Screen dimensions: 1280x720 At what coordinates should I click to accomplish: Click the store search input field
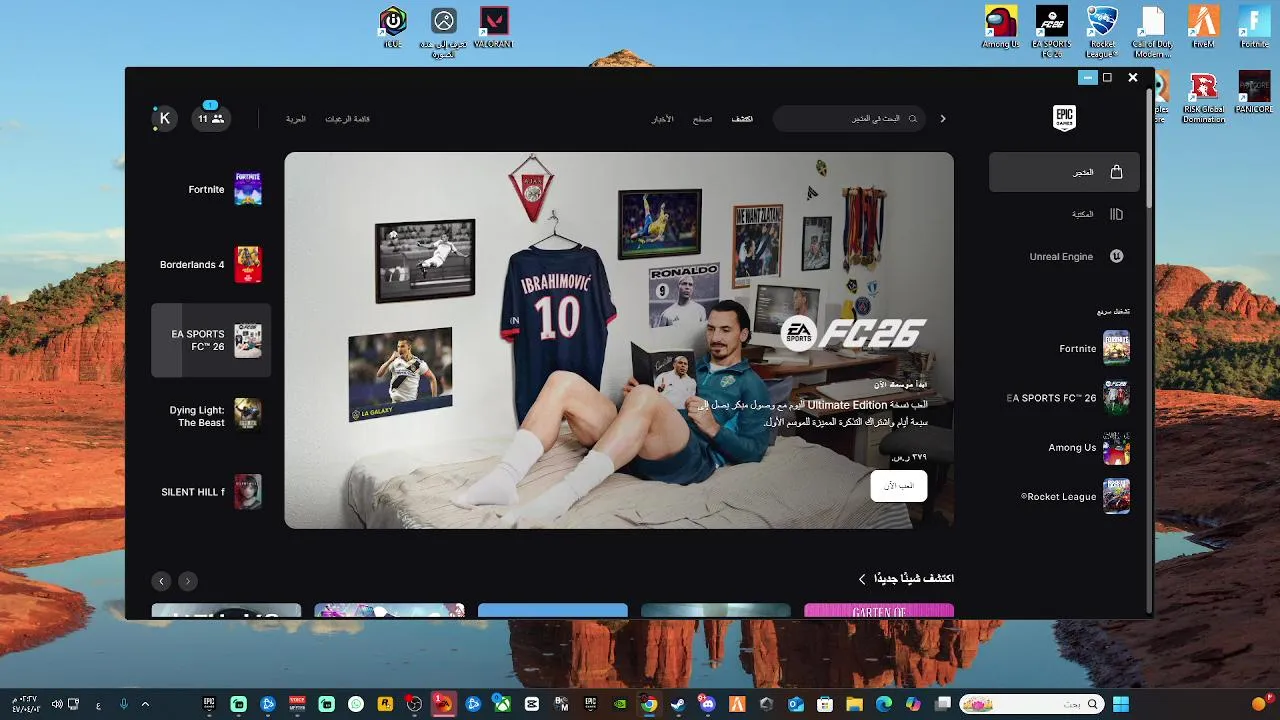[850, 118]
